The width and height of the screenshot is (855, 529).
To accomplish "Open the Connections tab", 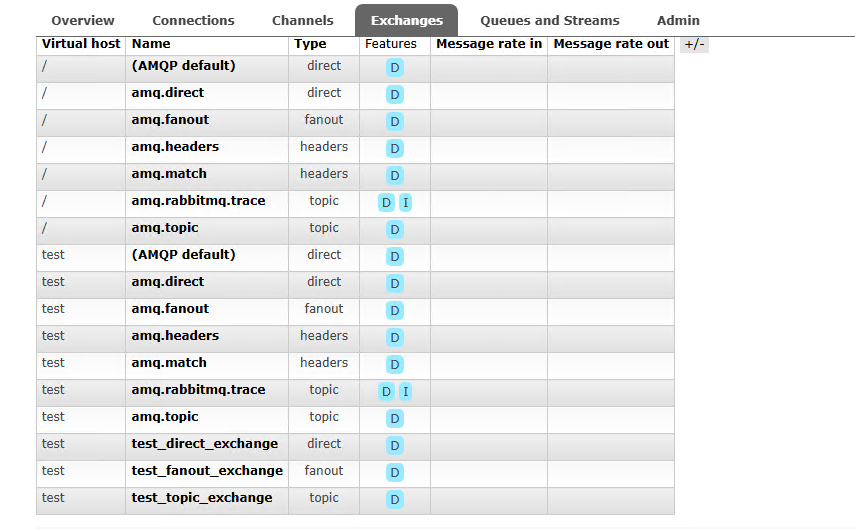I will [x=193, y=21].
